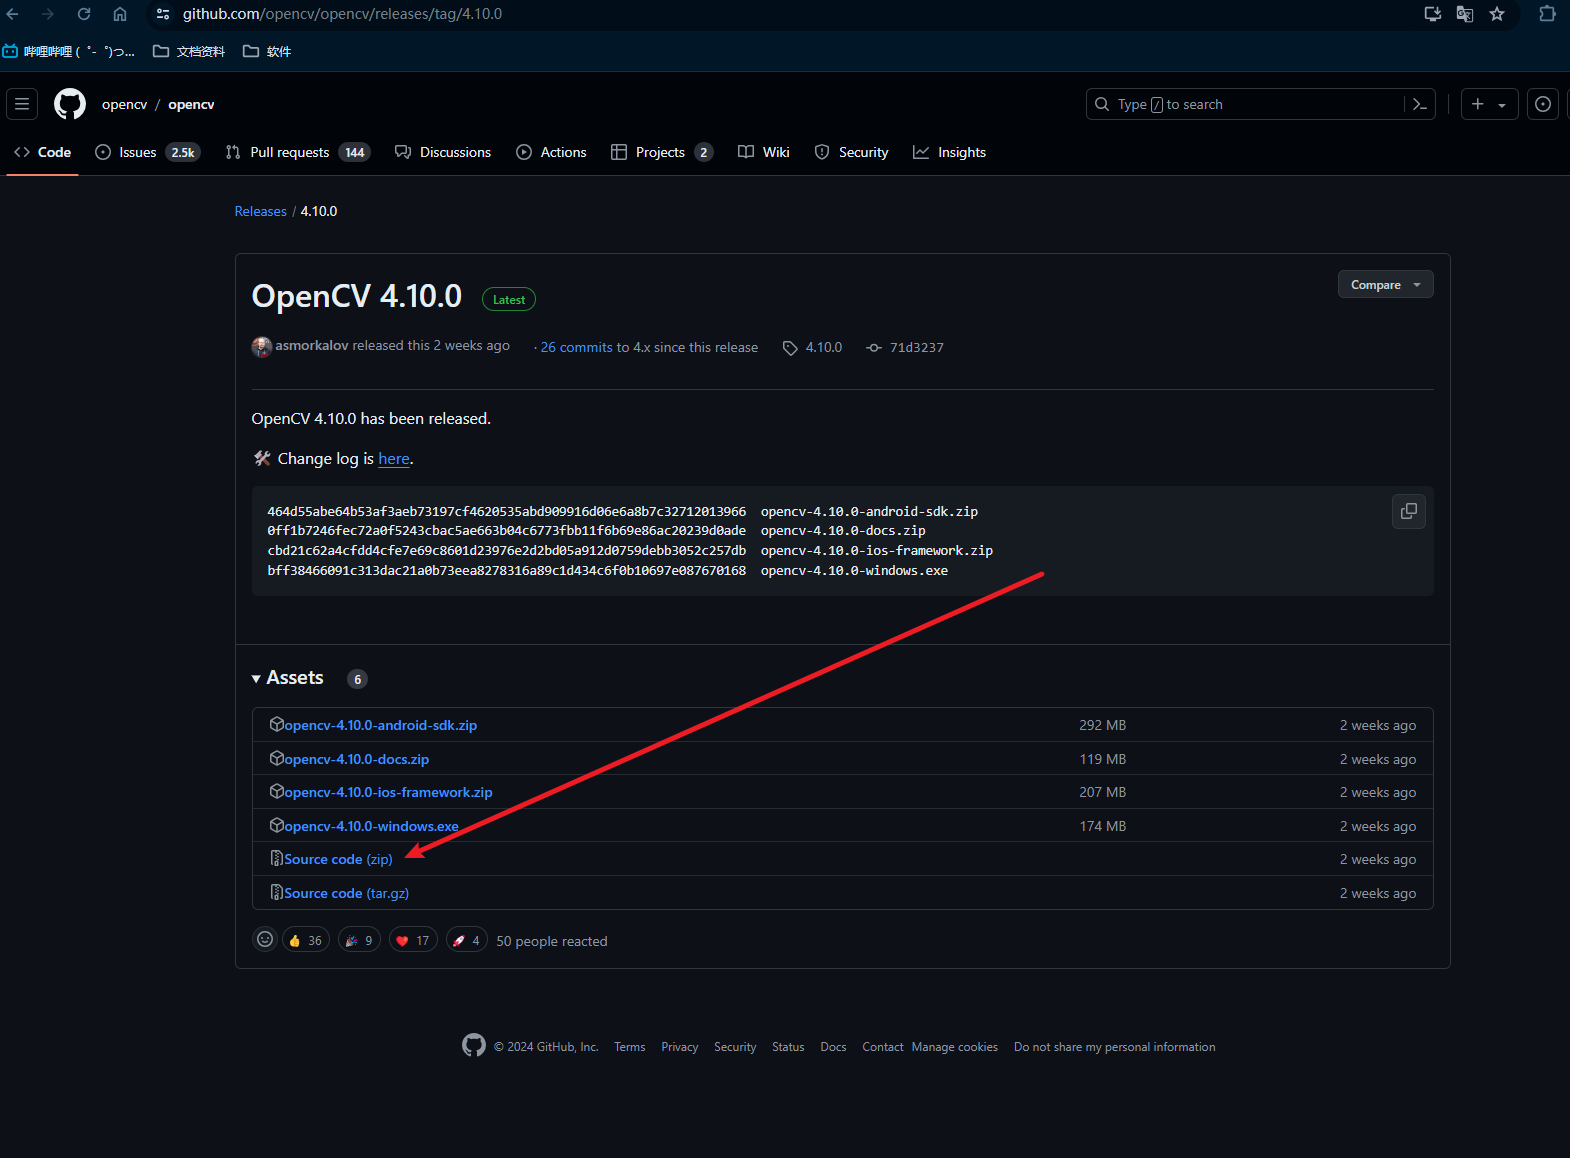Open the 文档资料 bookmarks folder

(189, 51)
